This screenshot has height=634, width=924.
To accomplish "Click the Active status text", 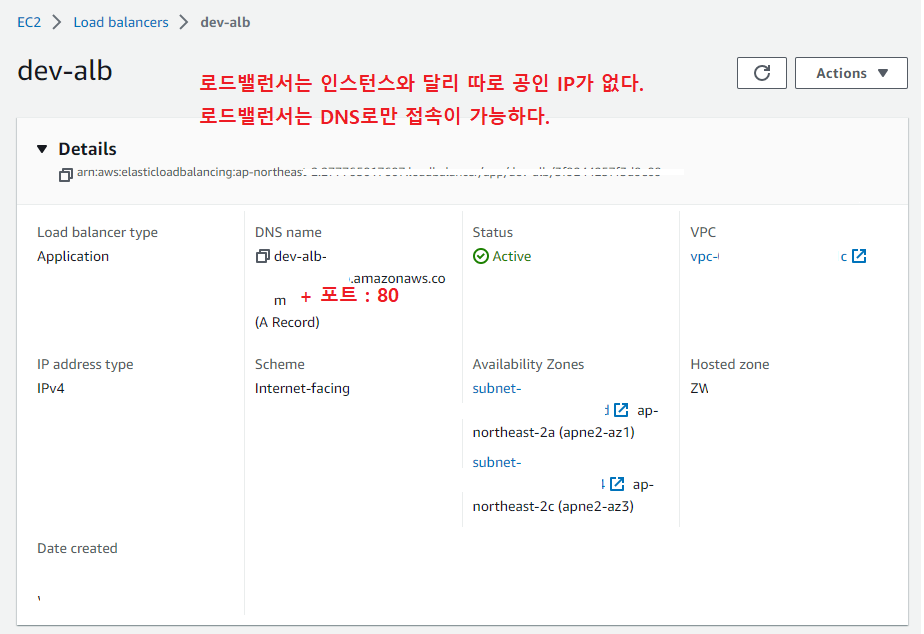I will coord(512,256).
